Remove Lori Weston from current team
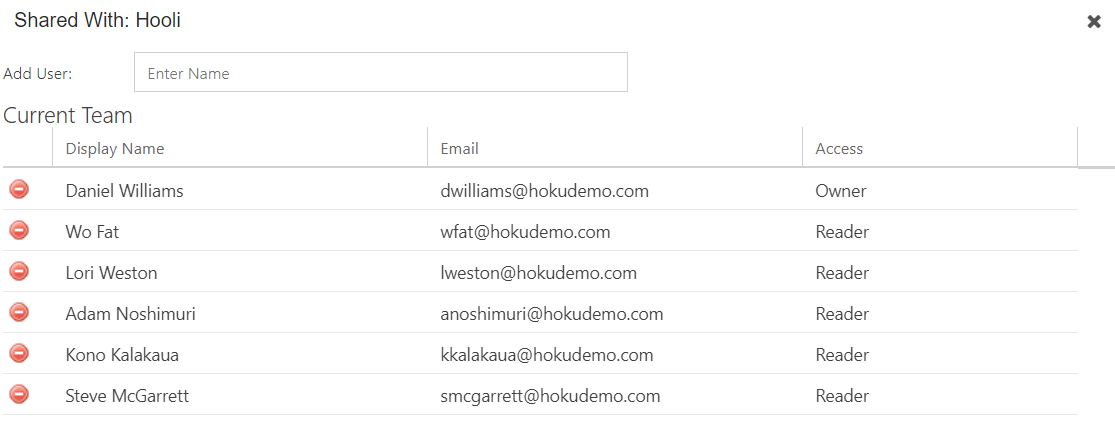The image size is (1115, 431). coord(19,271)
